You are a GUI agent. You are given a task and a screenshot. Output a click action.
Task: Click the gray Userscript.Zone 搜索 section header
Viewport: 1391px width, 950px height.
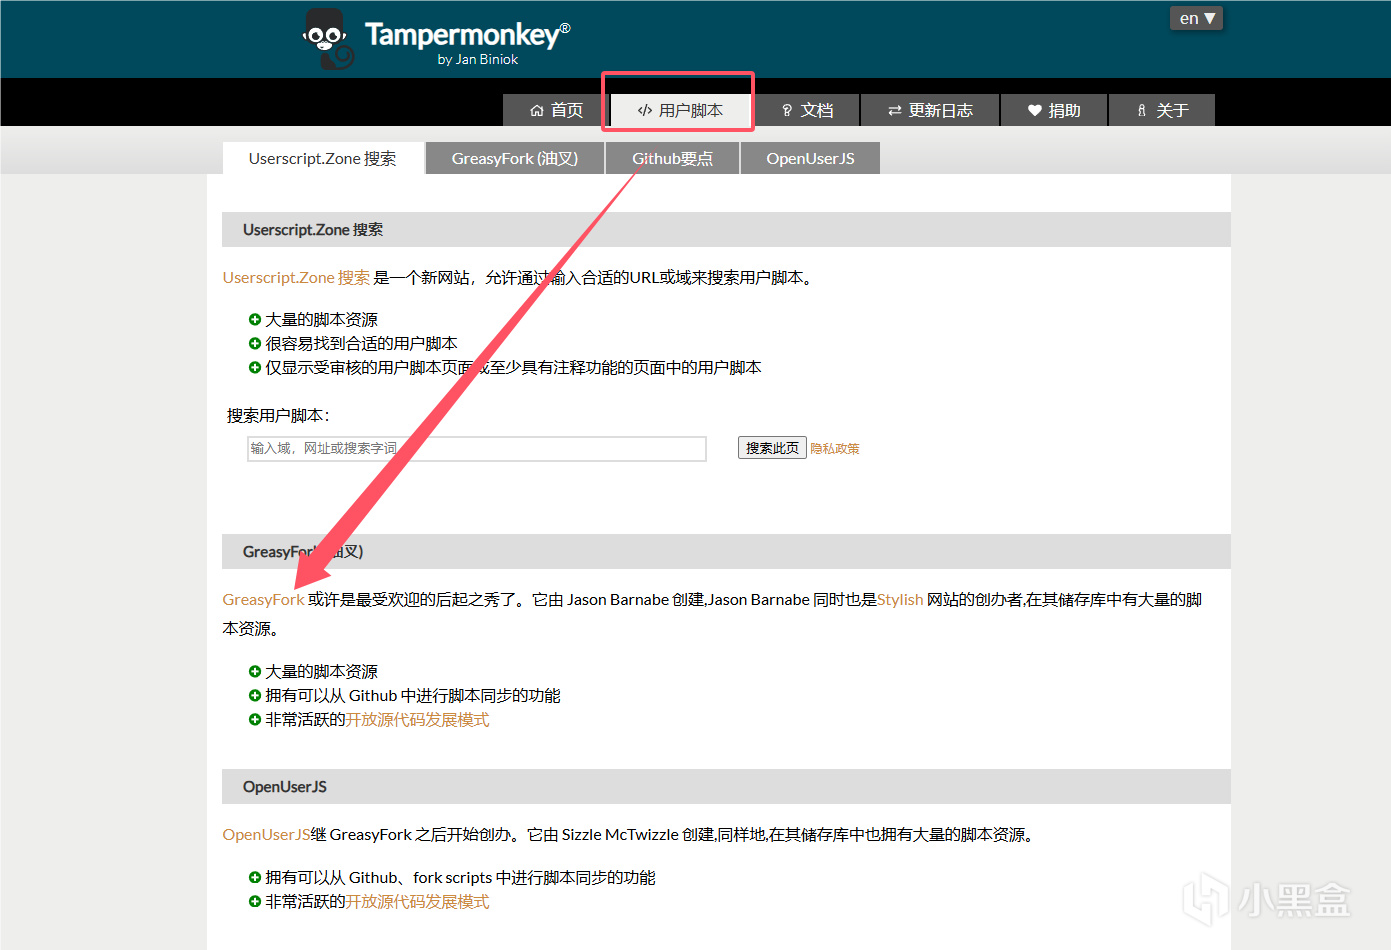(726, 230)
